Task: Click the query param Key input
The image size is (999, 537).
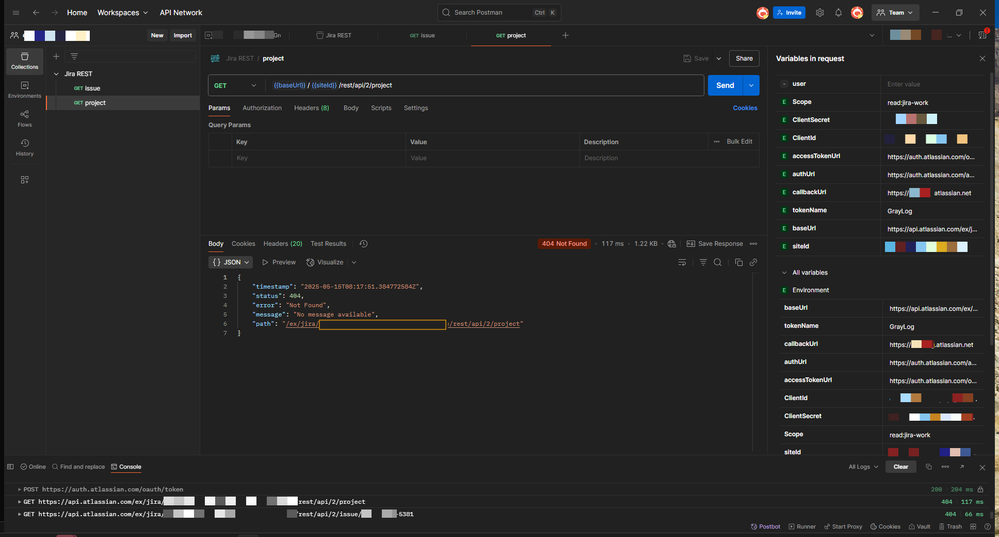Action: coord(319,159)
